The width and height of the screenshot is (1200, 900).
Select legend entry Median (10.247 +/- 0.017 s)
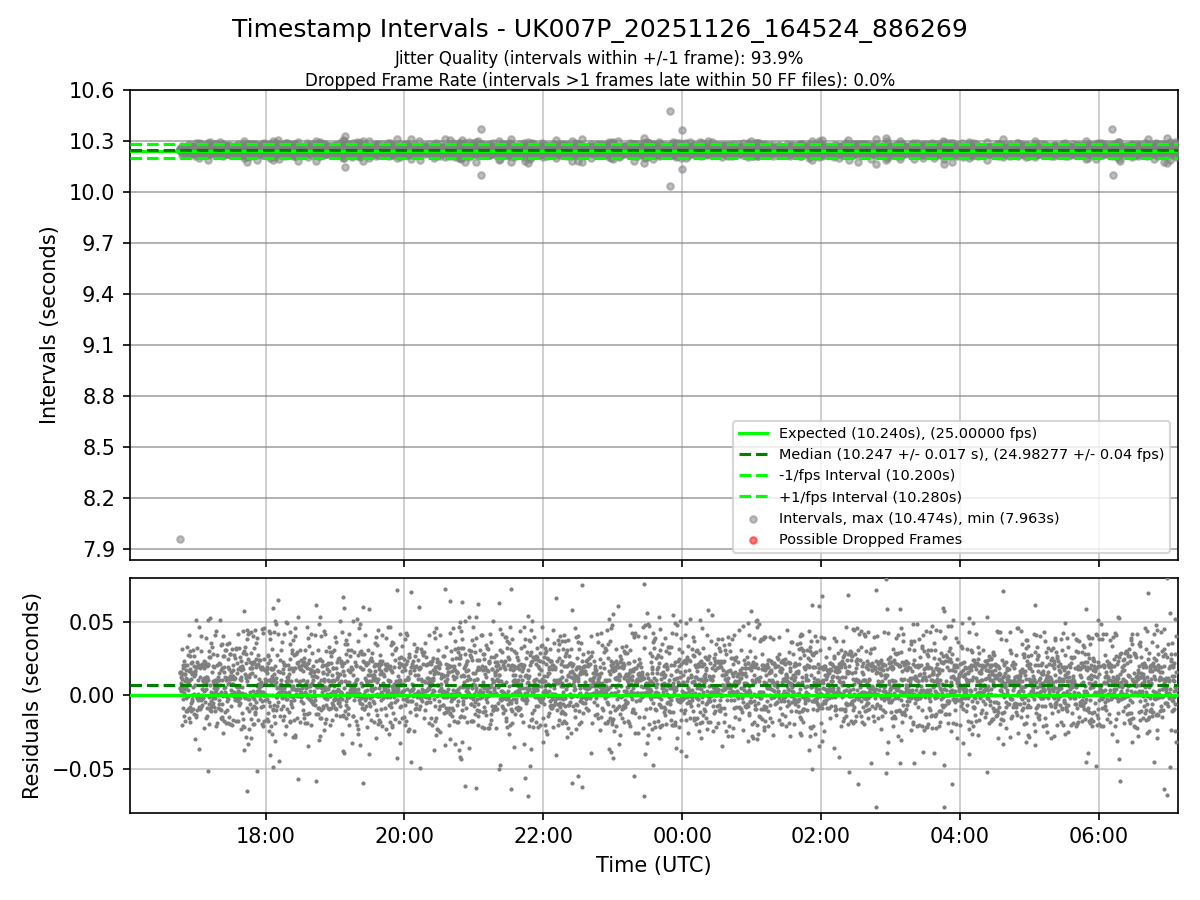(972, 454)
